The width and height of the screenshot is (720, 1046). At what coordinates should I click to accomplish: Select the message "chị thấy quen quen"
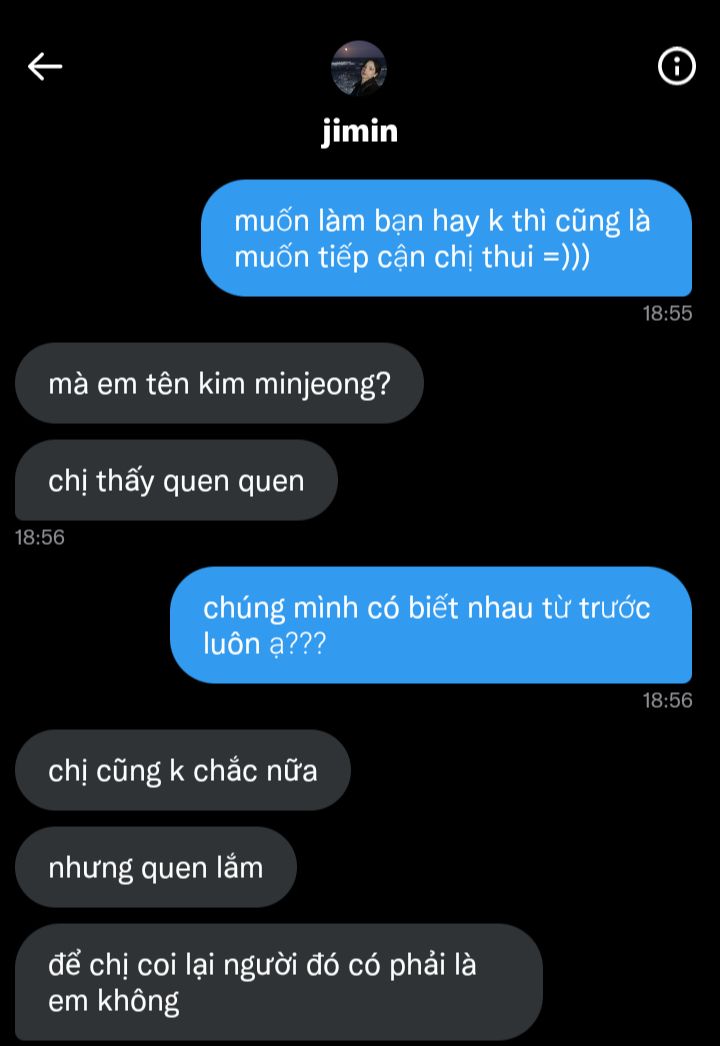(x=176, y=480)
